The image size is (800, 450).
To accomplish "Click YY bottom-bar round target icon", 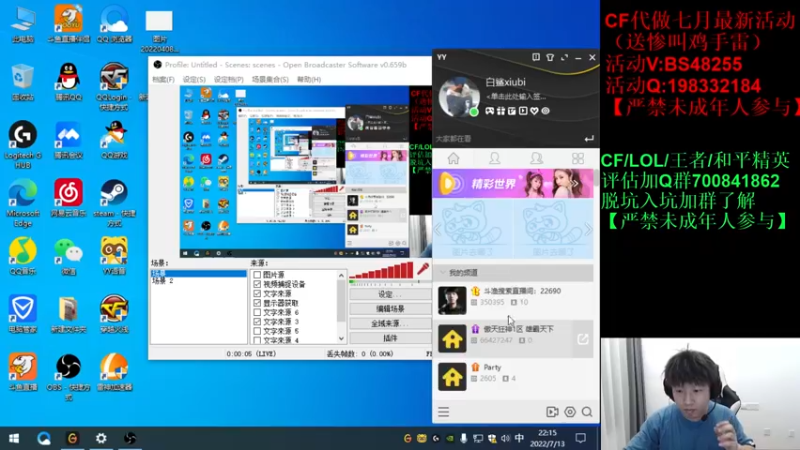I will click(570, 412).
